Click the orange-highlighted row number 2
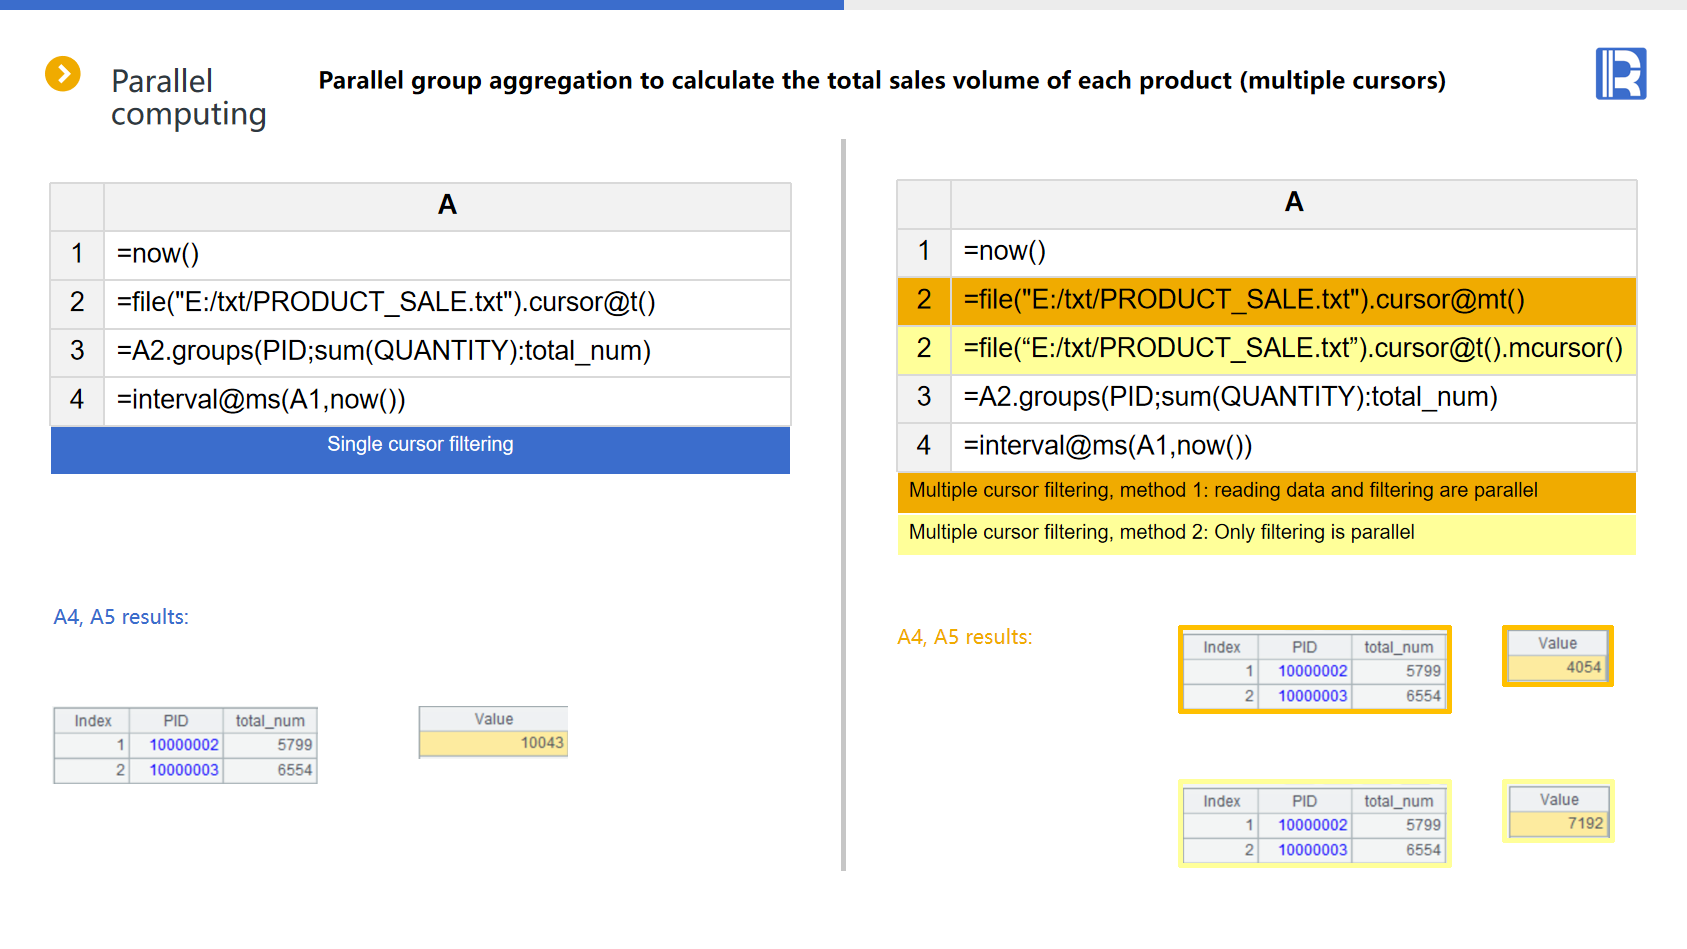The image size is (1687, 949). (x=924, y=300)
